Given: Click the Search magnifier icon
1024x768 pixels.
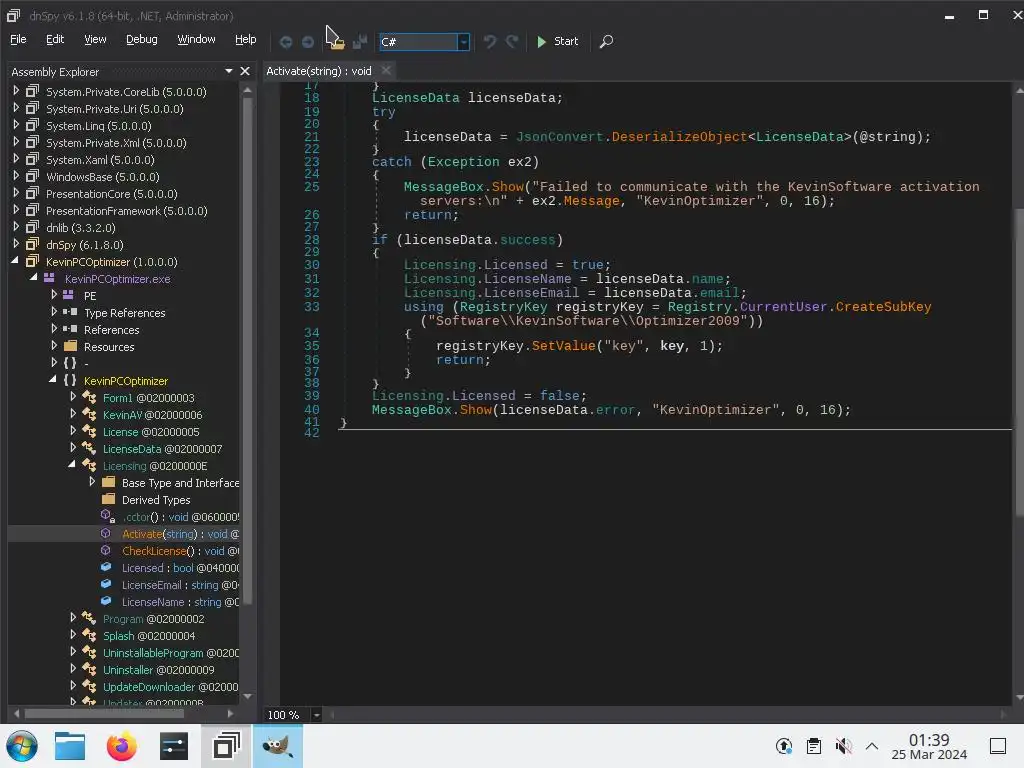Looking at the screenshot, I should 606,42.
